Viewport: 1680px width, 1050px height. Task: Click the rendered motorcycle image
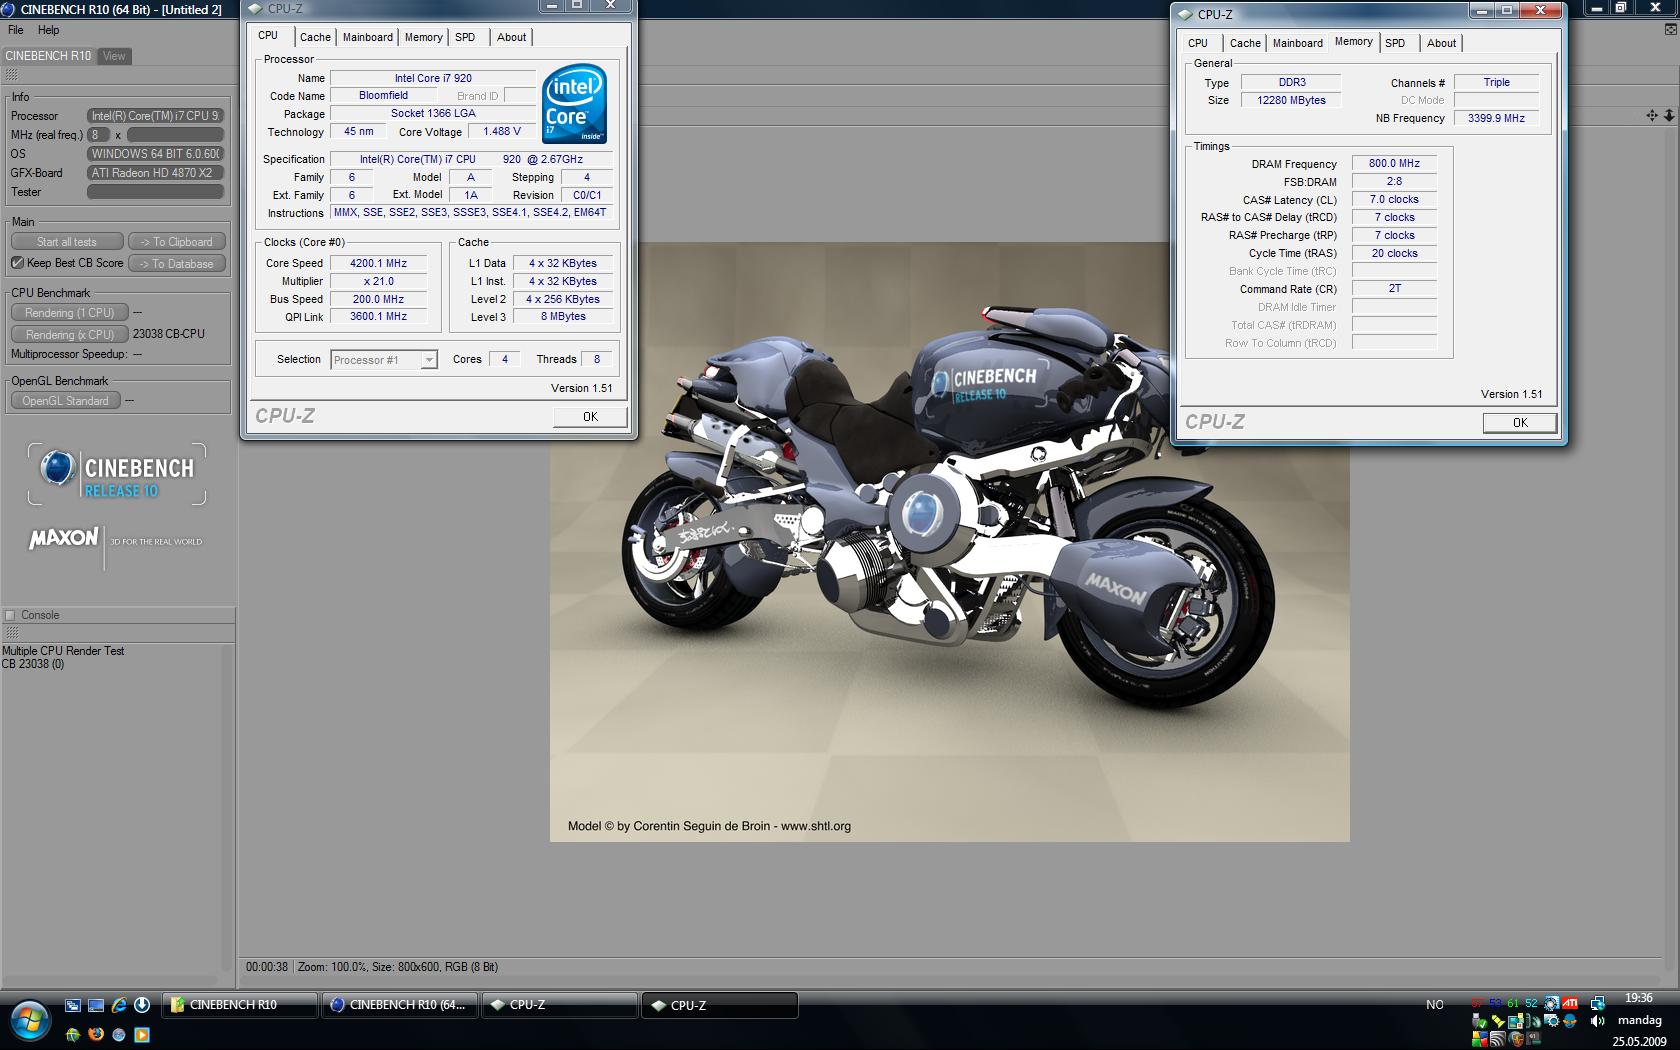coord(949,541)
